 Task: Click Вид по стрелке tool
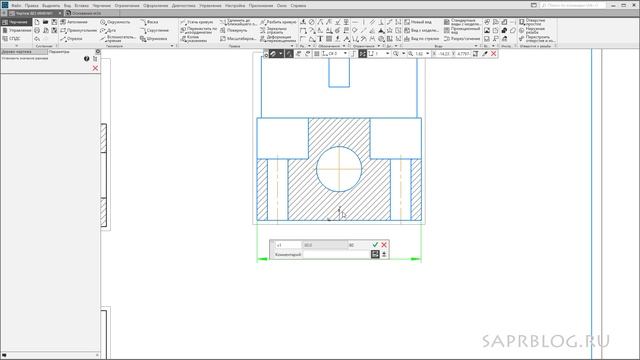pyautogui.click(x=421, y=39)
